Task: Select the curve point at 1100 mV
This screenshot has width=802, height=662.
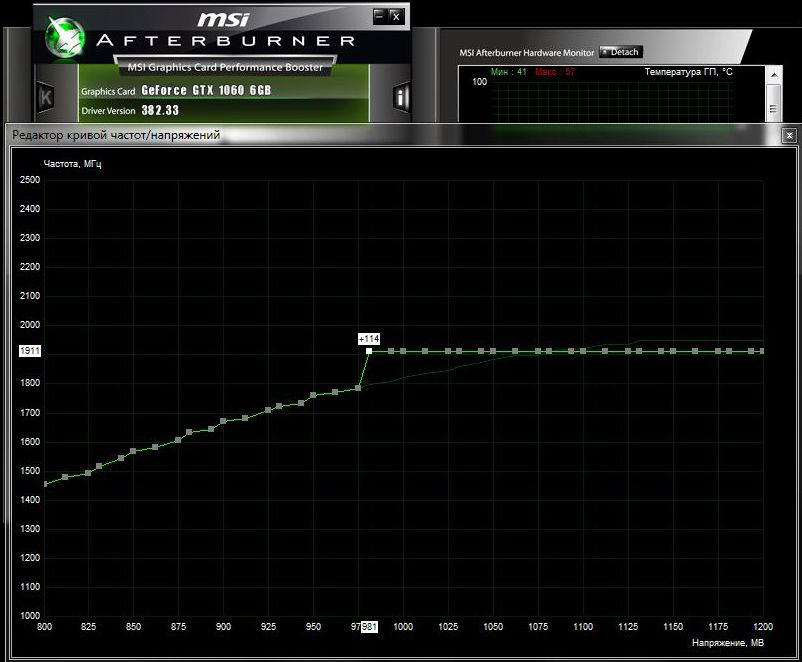Action: [x=583, y=351]
